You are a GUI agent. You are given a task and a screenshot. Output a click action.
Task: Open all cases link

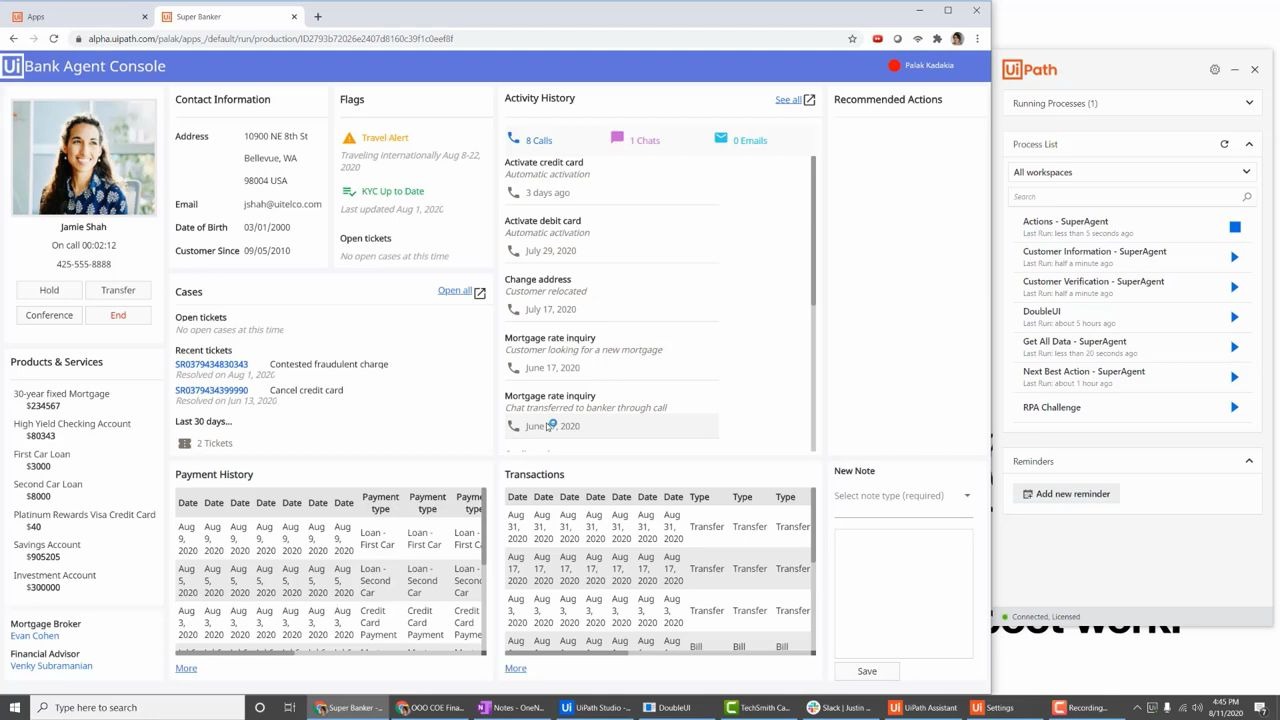coord(454,291)
